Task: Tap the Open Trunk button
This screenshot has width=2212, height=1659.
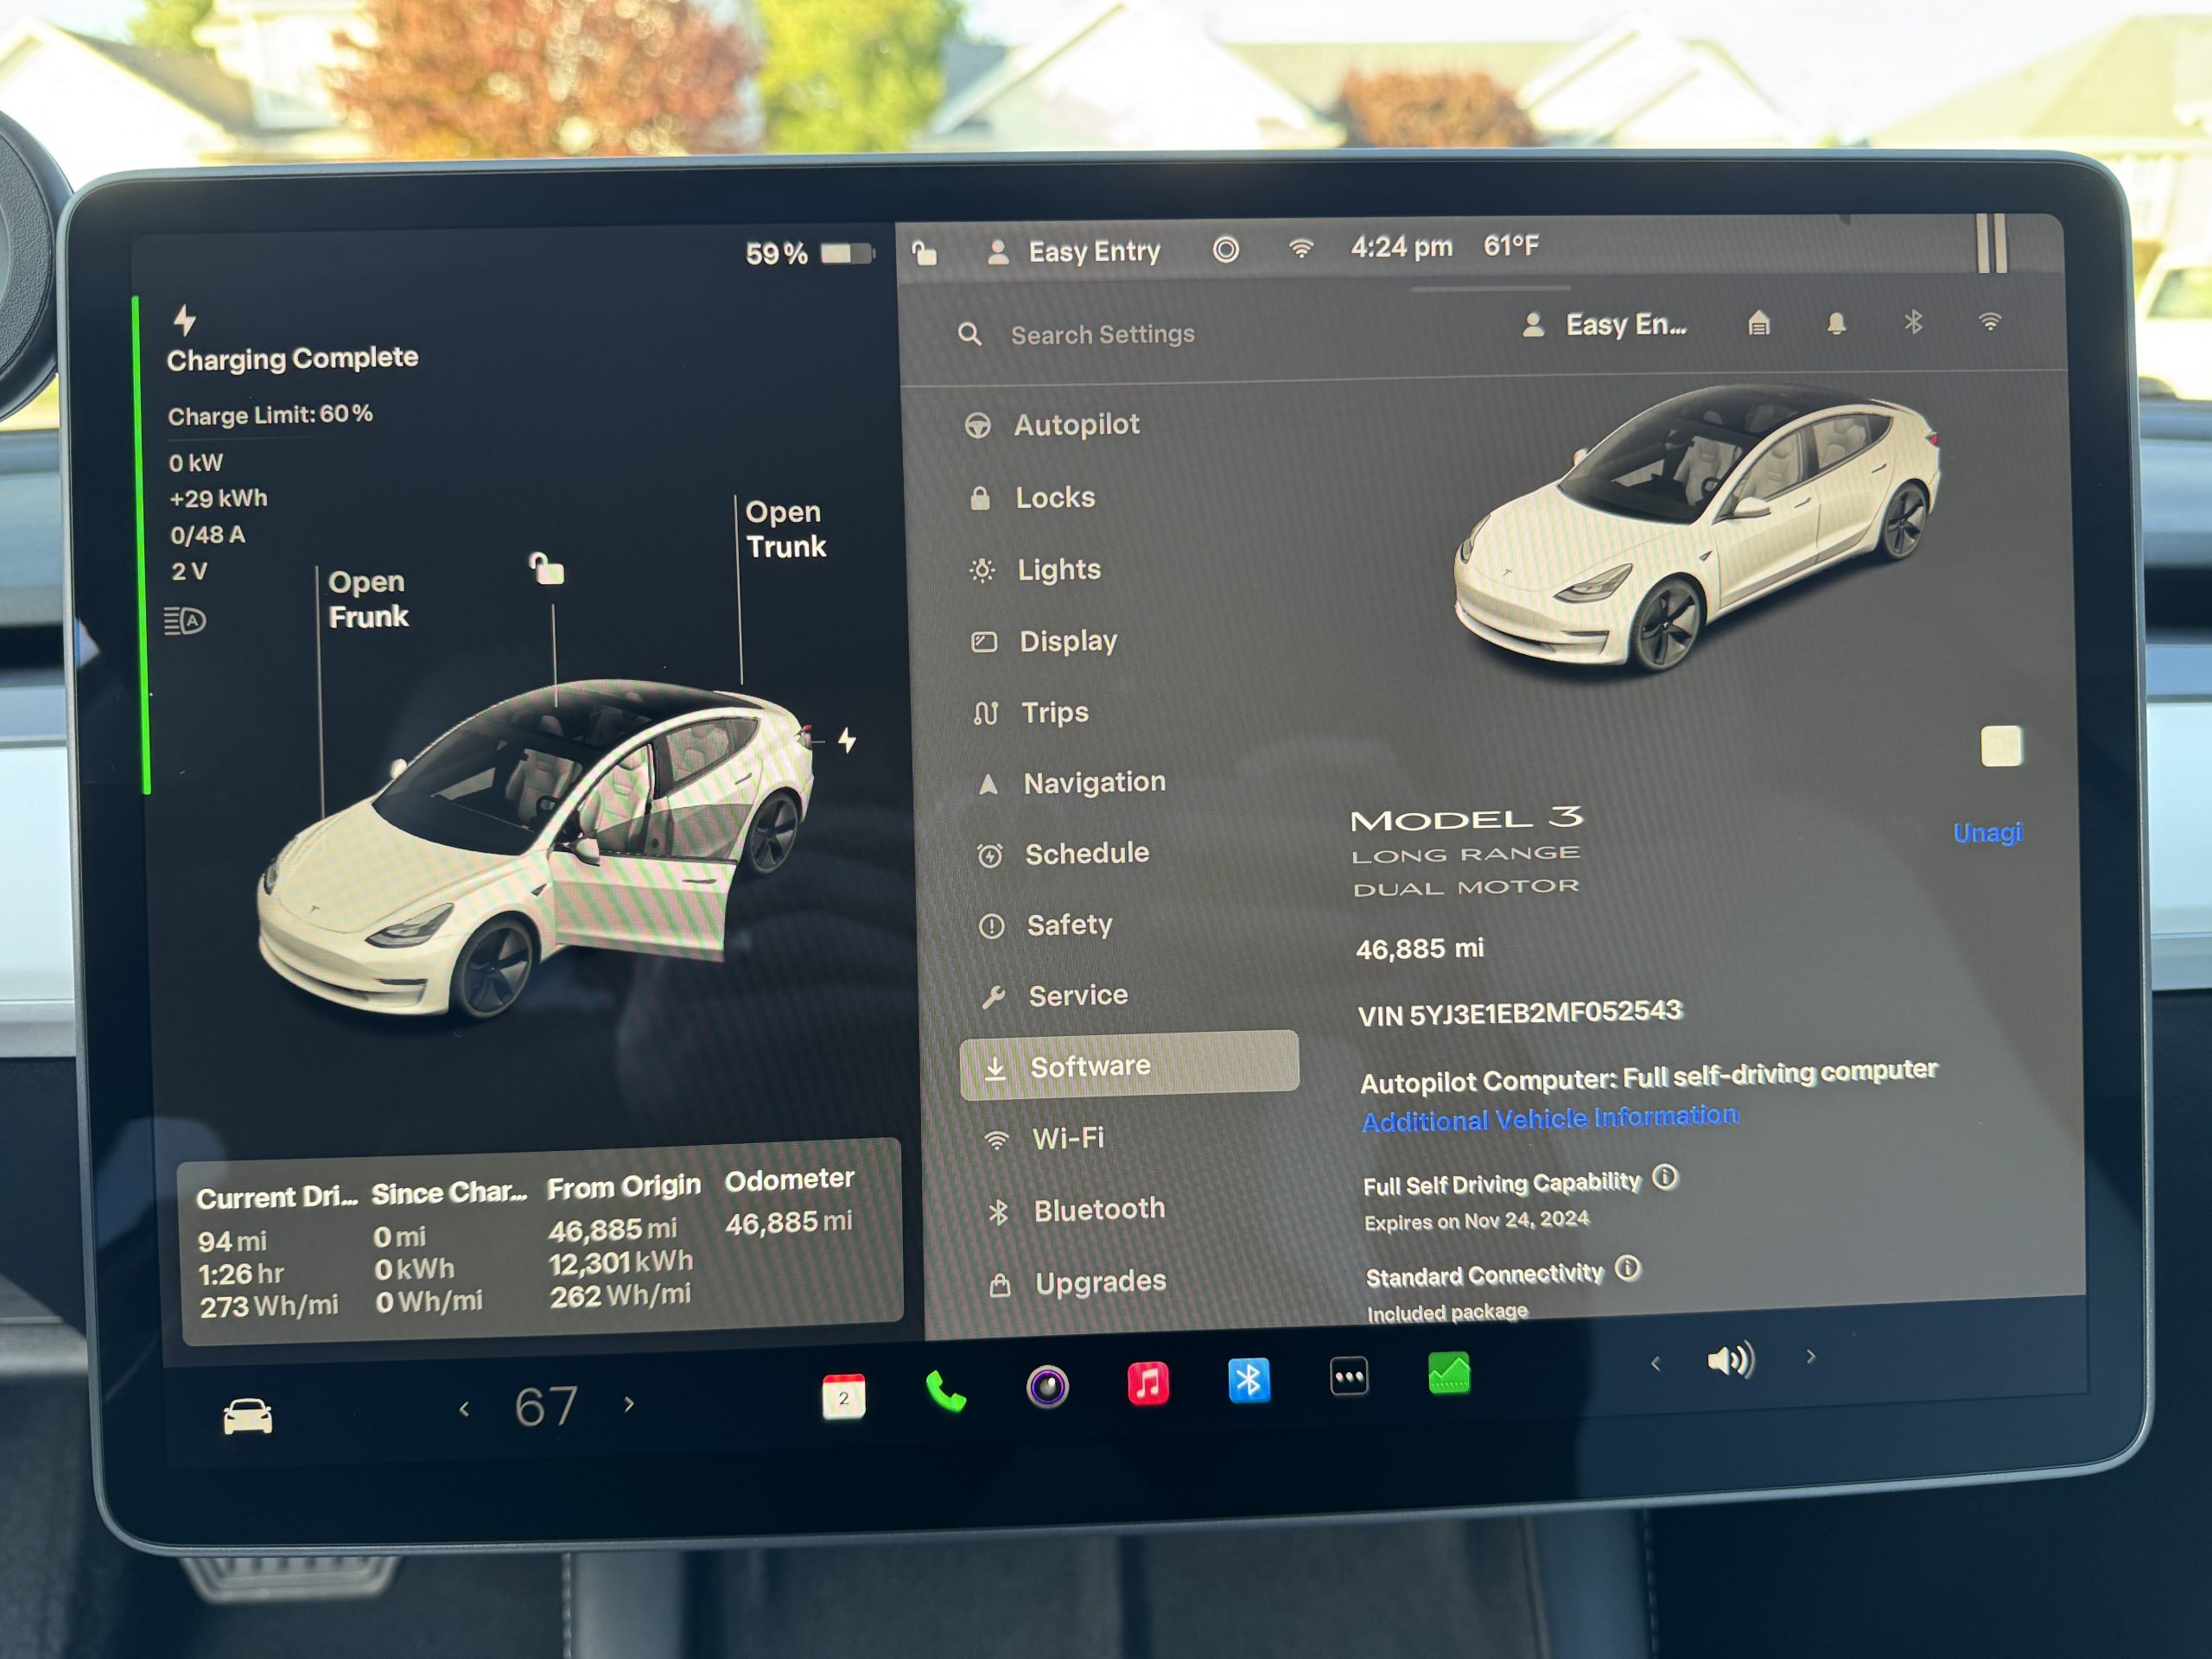Action: (786, 529)
